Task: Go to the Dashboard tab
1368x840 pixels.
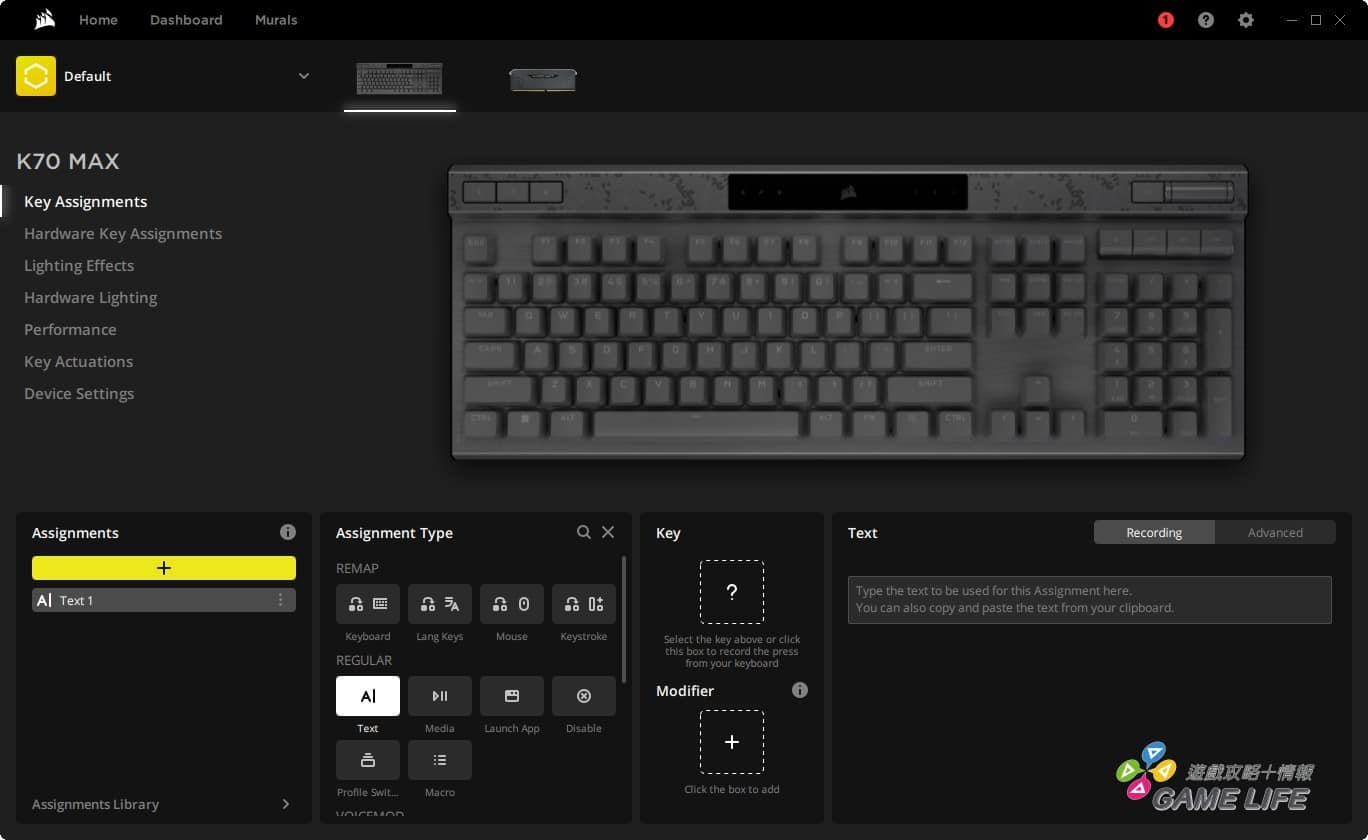Action: tap(186, 20)
